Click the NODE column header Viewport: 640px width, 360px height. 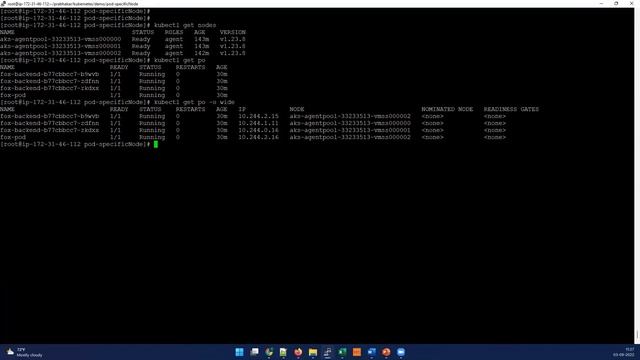tap(297, 109)
